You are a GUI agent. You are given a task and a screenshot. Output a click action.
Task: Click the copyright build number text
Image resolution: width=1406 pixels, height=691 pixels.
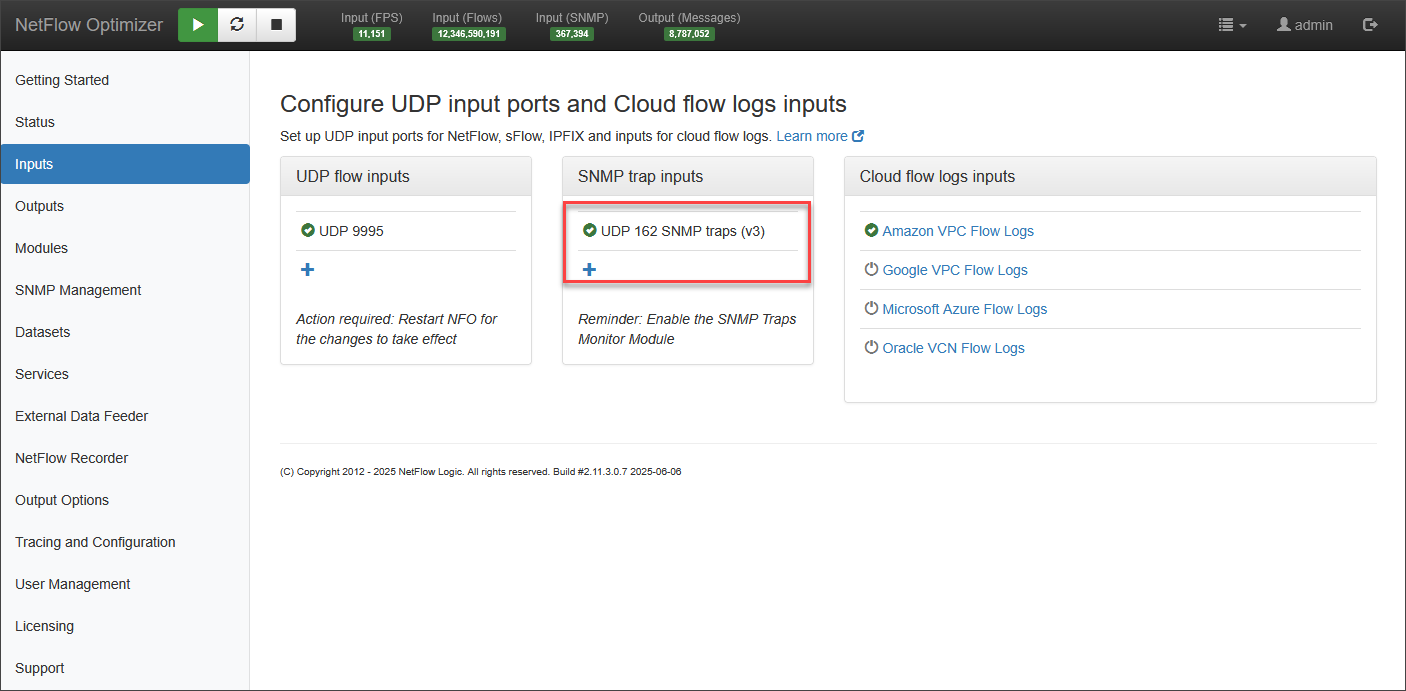pyautogui.click(x=481, y=472)
